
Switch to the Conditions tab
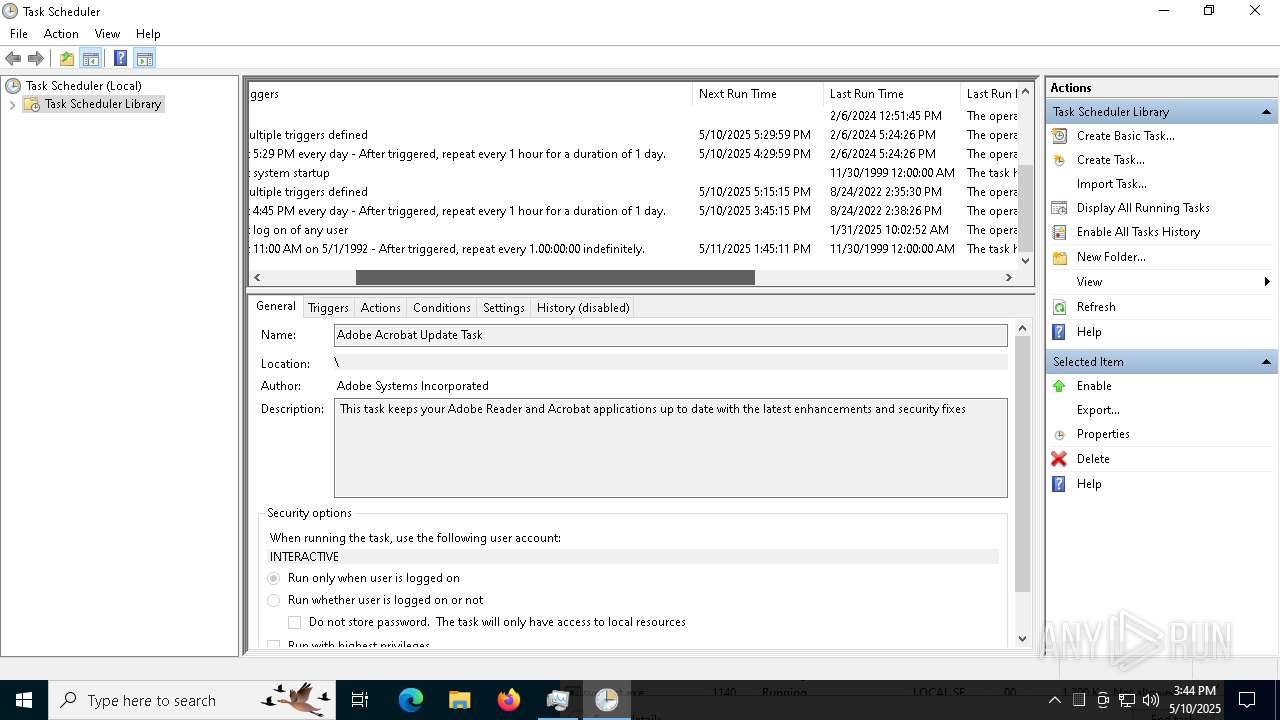point(441,308)
